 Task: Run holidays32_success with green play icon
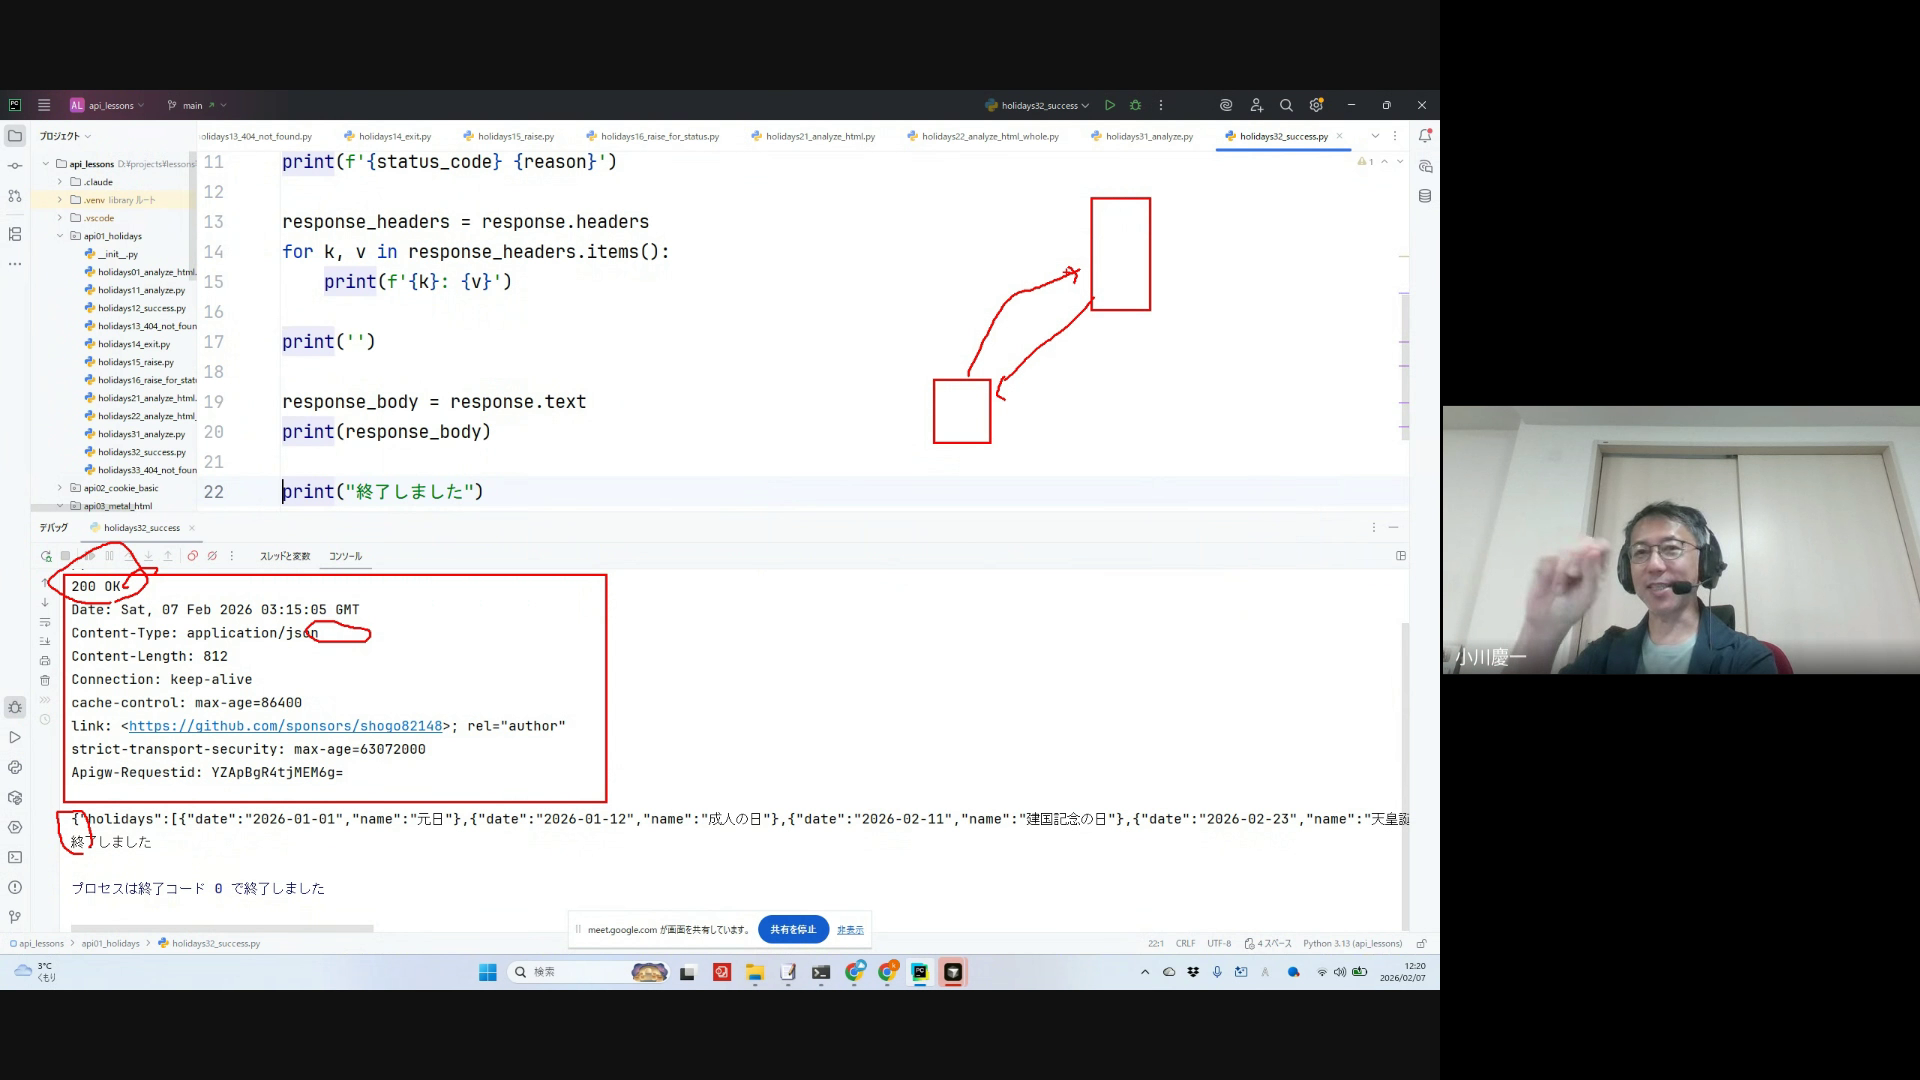pos(1110,105)
